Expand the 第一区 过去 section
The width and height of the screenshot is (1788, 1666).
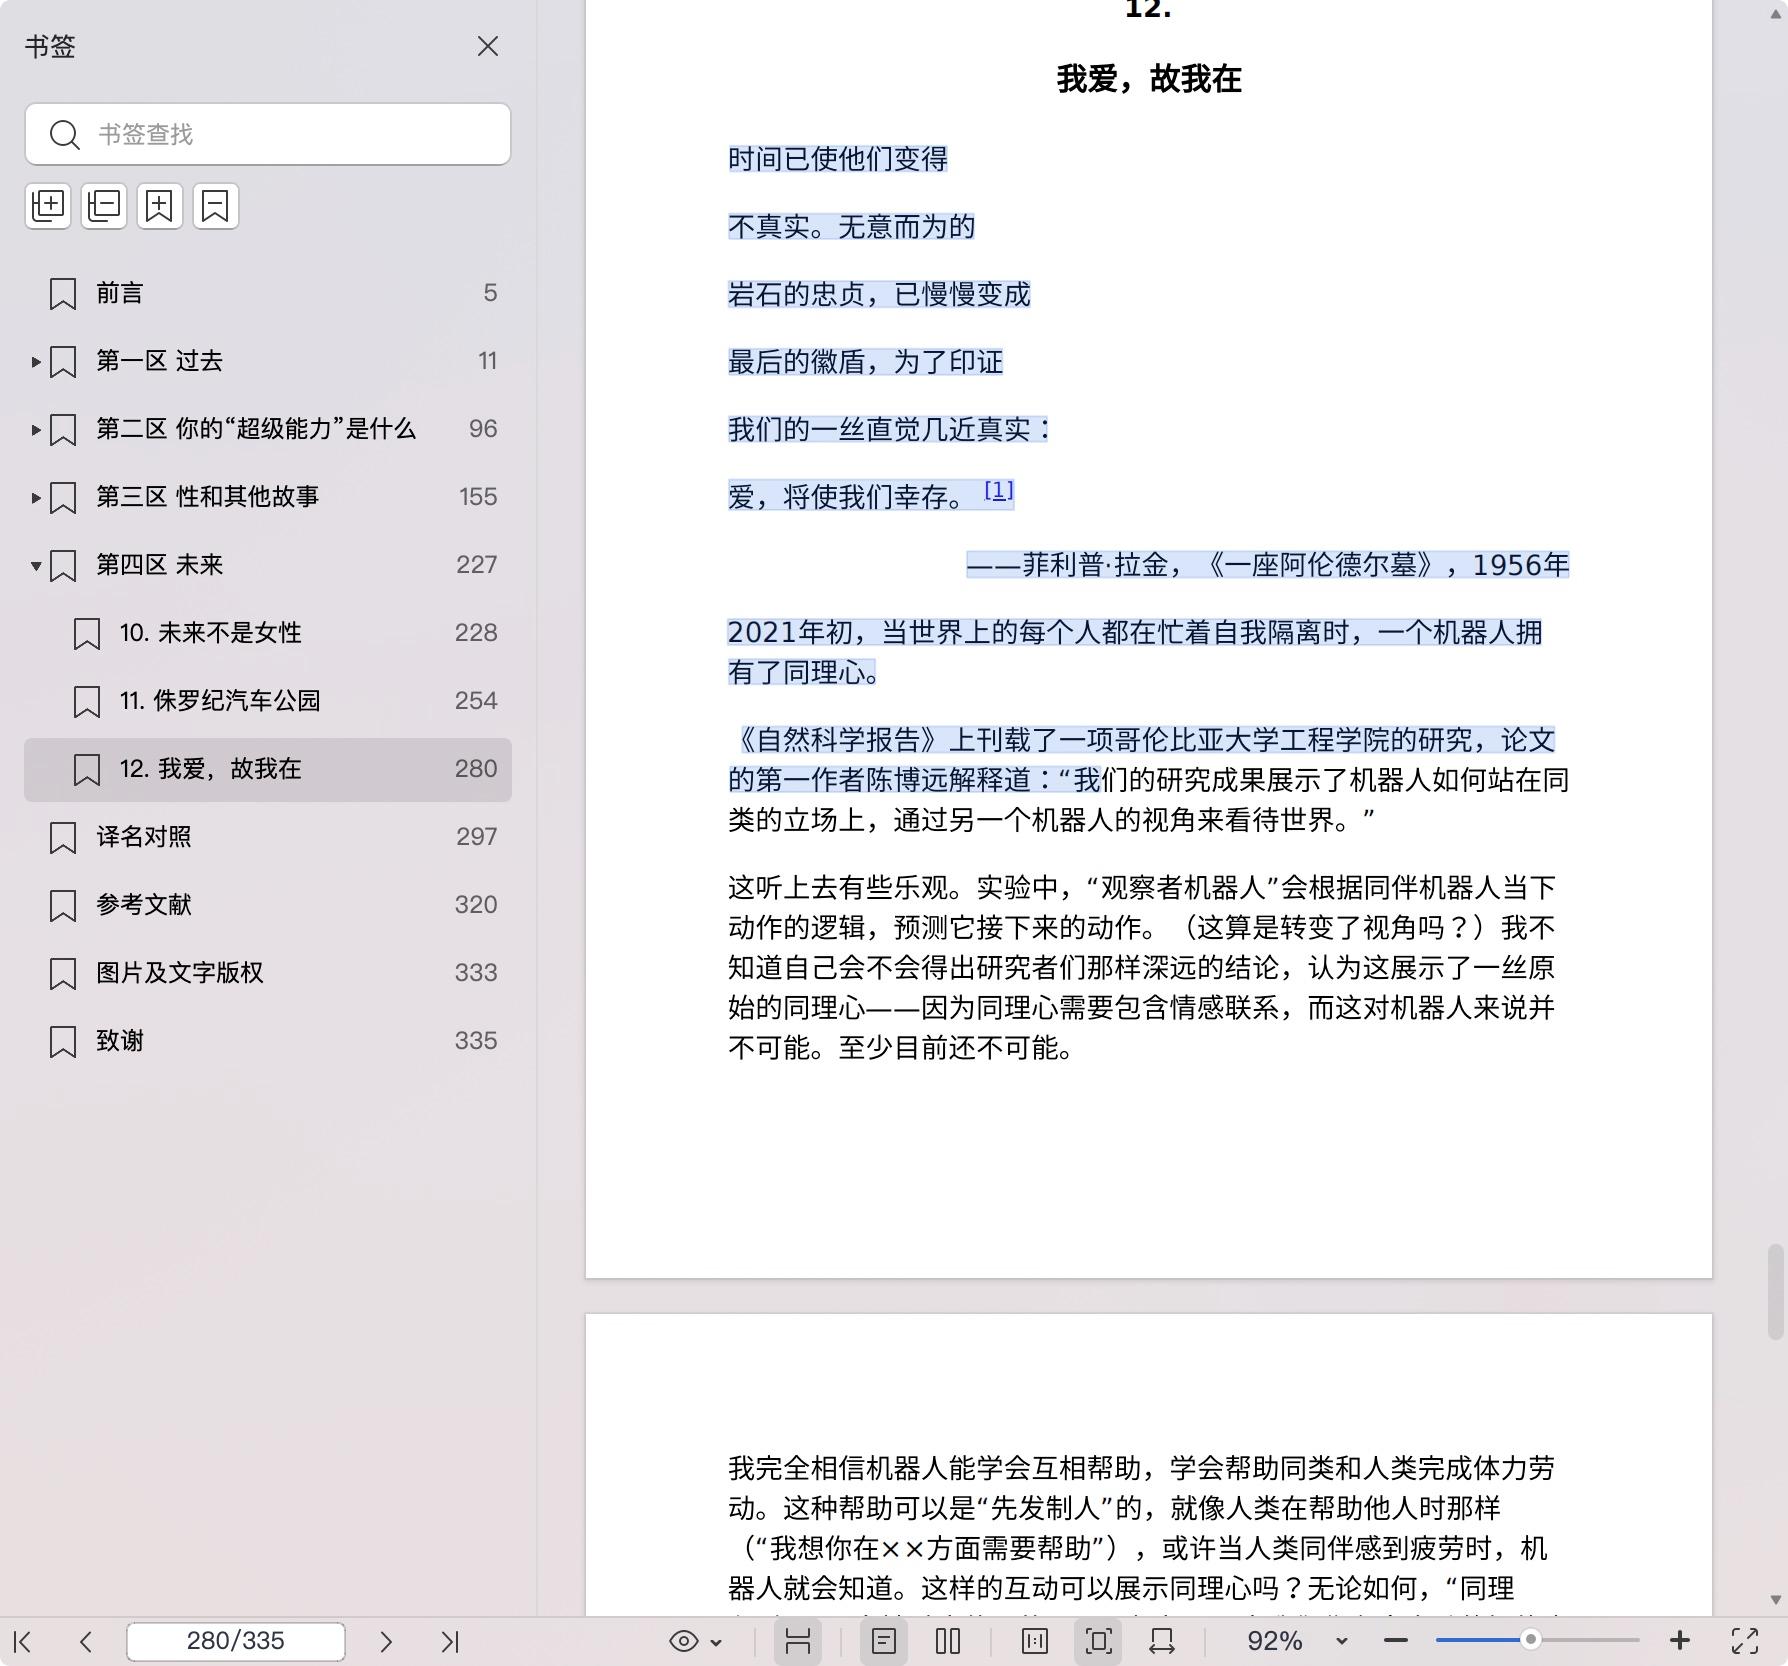[x=36, y=361]
